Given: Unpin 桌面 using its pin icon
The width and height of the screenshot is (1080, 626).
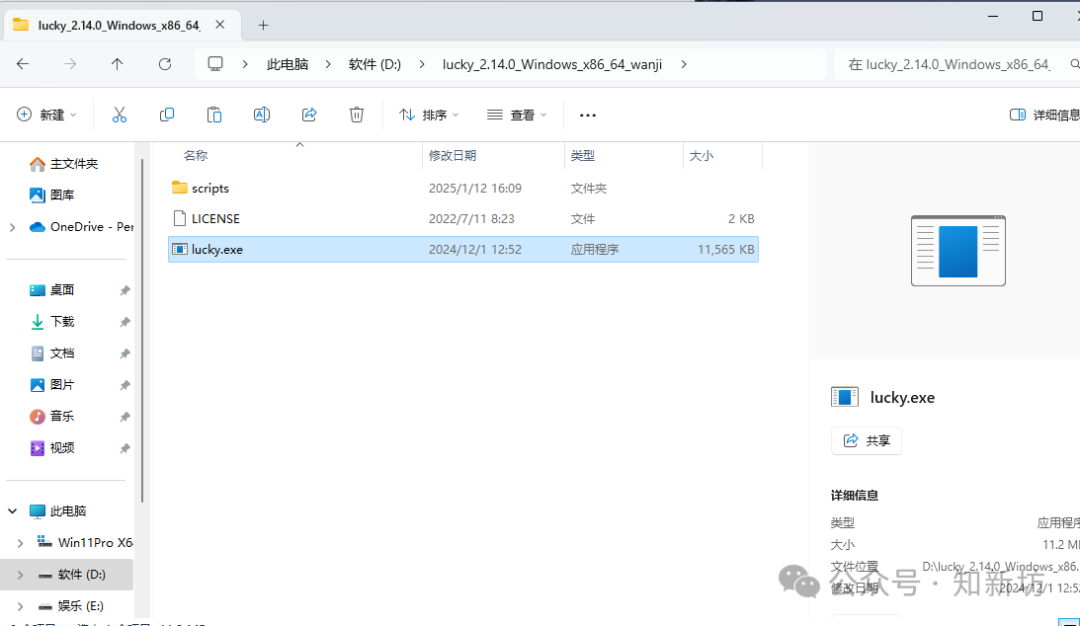Looking at the screenshot, I should [x=125, y=291].
